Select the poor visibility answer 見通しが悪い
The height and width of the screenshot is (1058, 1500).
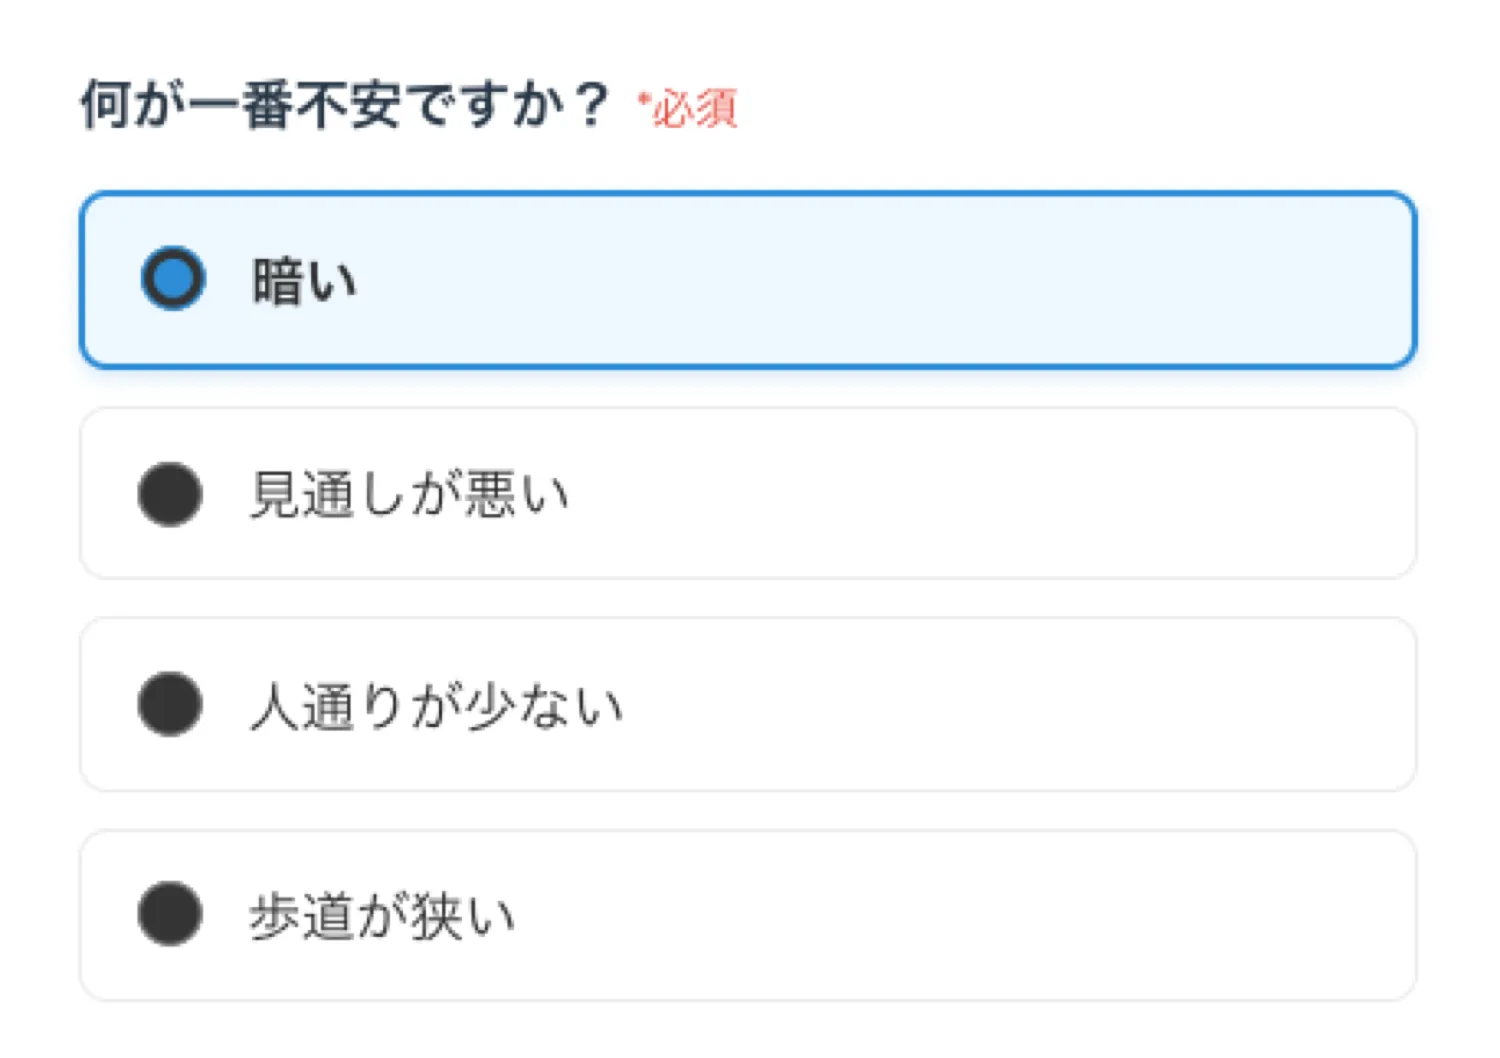click(x=408, y=494)
